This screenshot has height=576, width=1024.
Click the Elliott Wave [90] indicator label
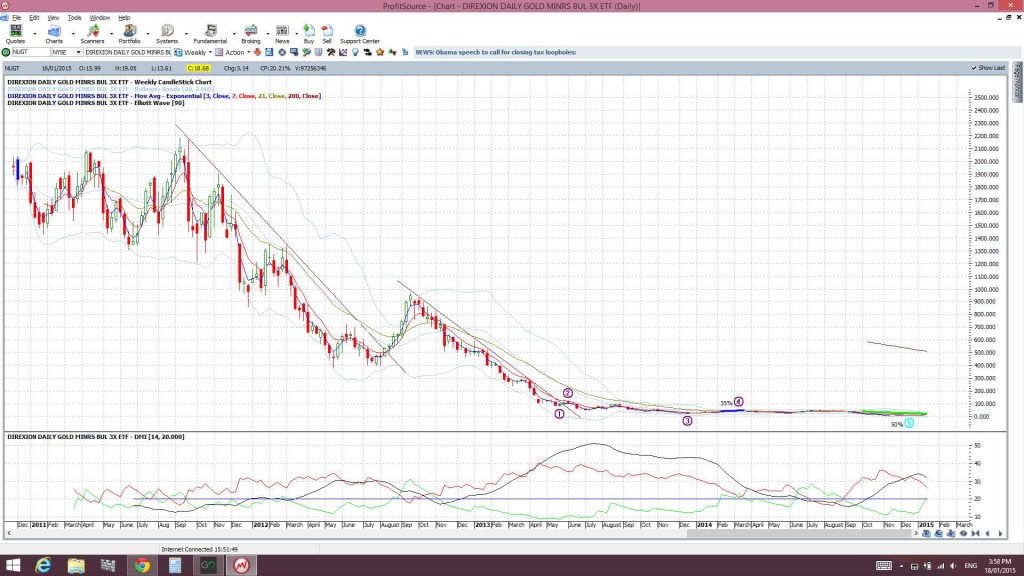(95, 103)
